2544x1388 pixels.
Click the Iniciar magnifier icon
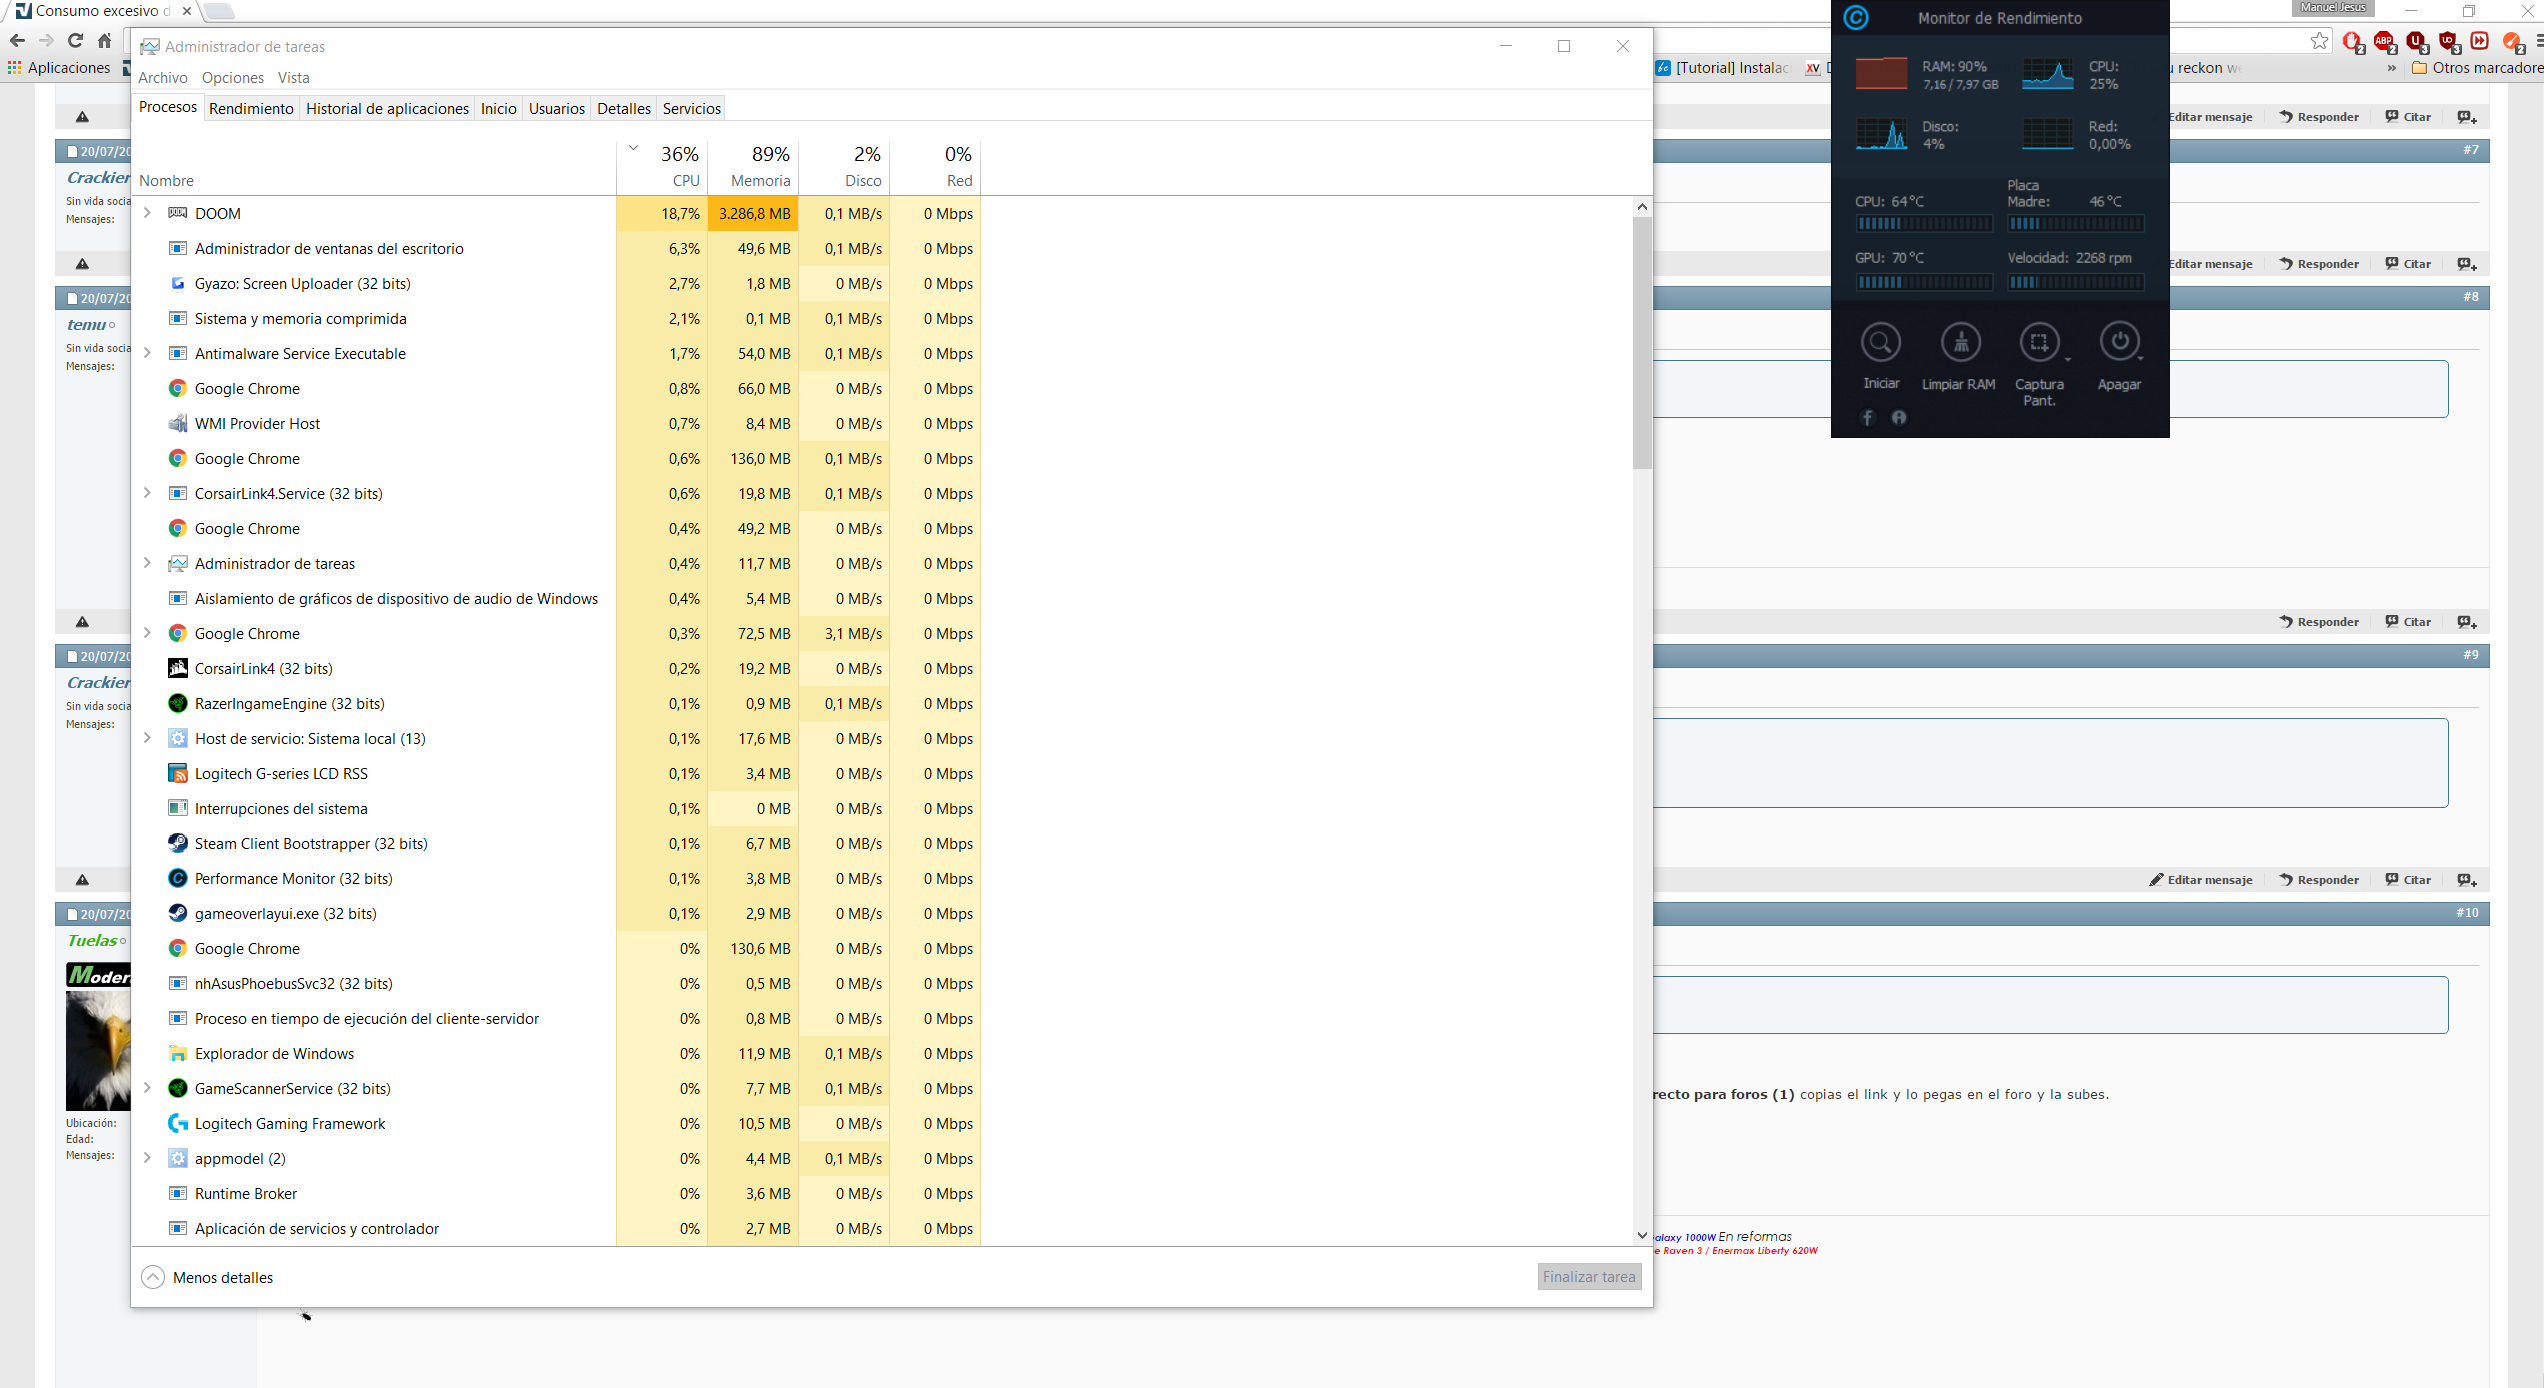[x=1880, y=343]
